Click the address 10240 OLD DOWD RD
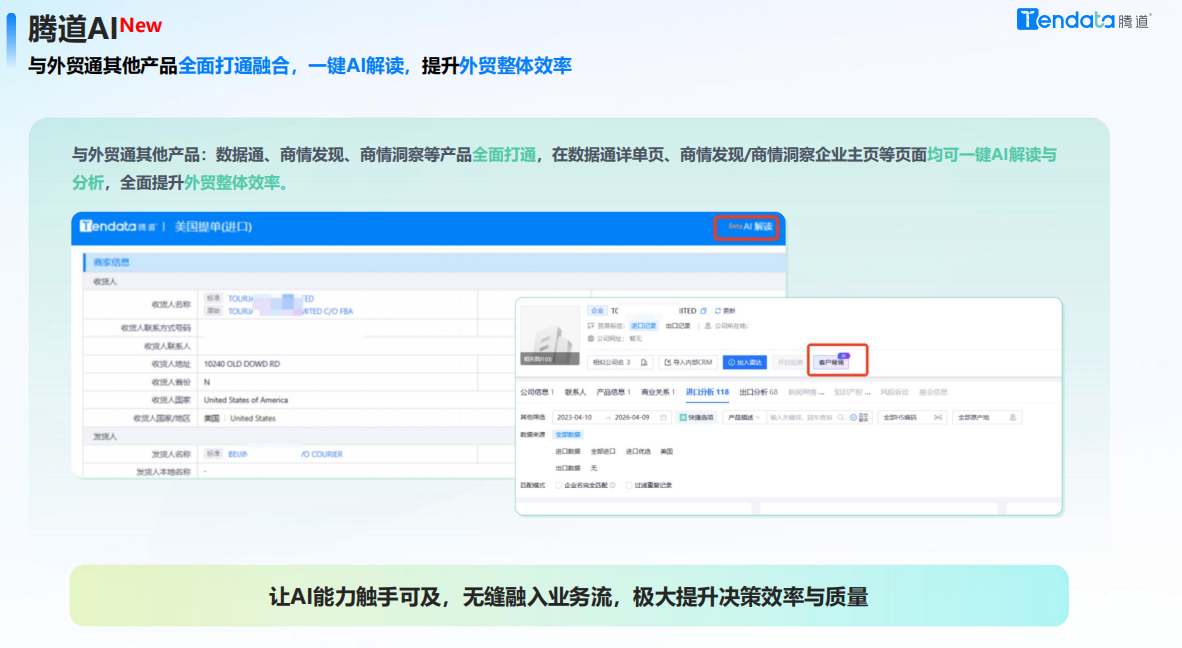This screenshot has height=648, width=1182. point(241,364)
